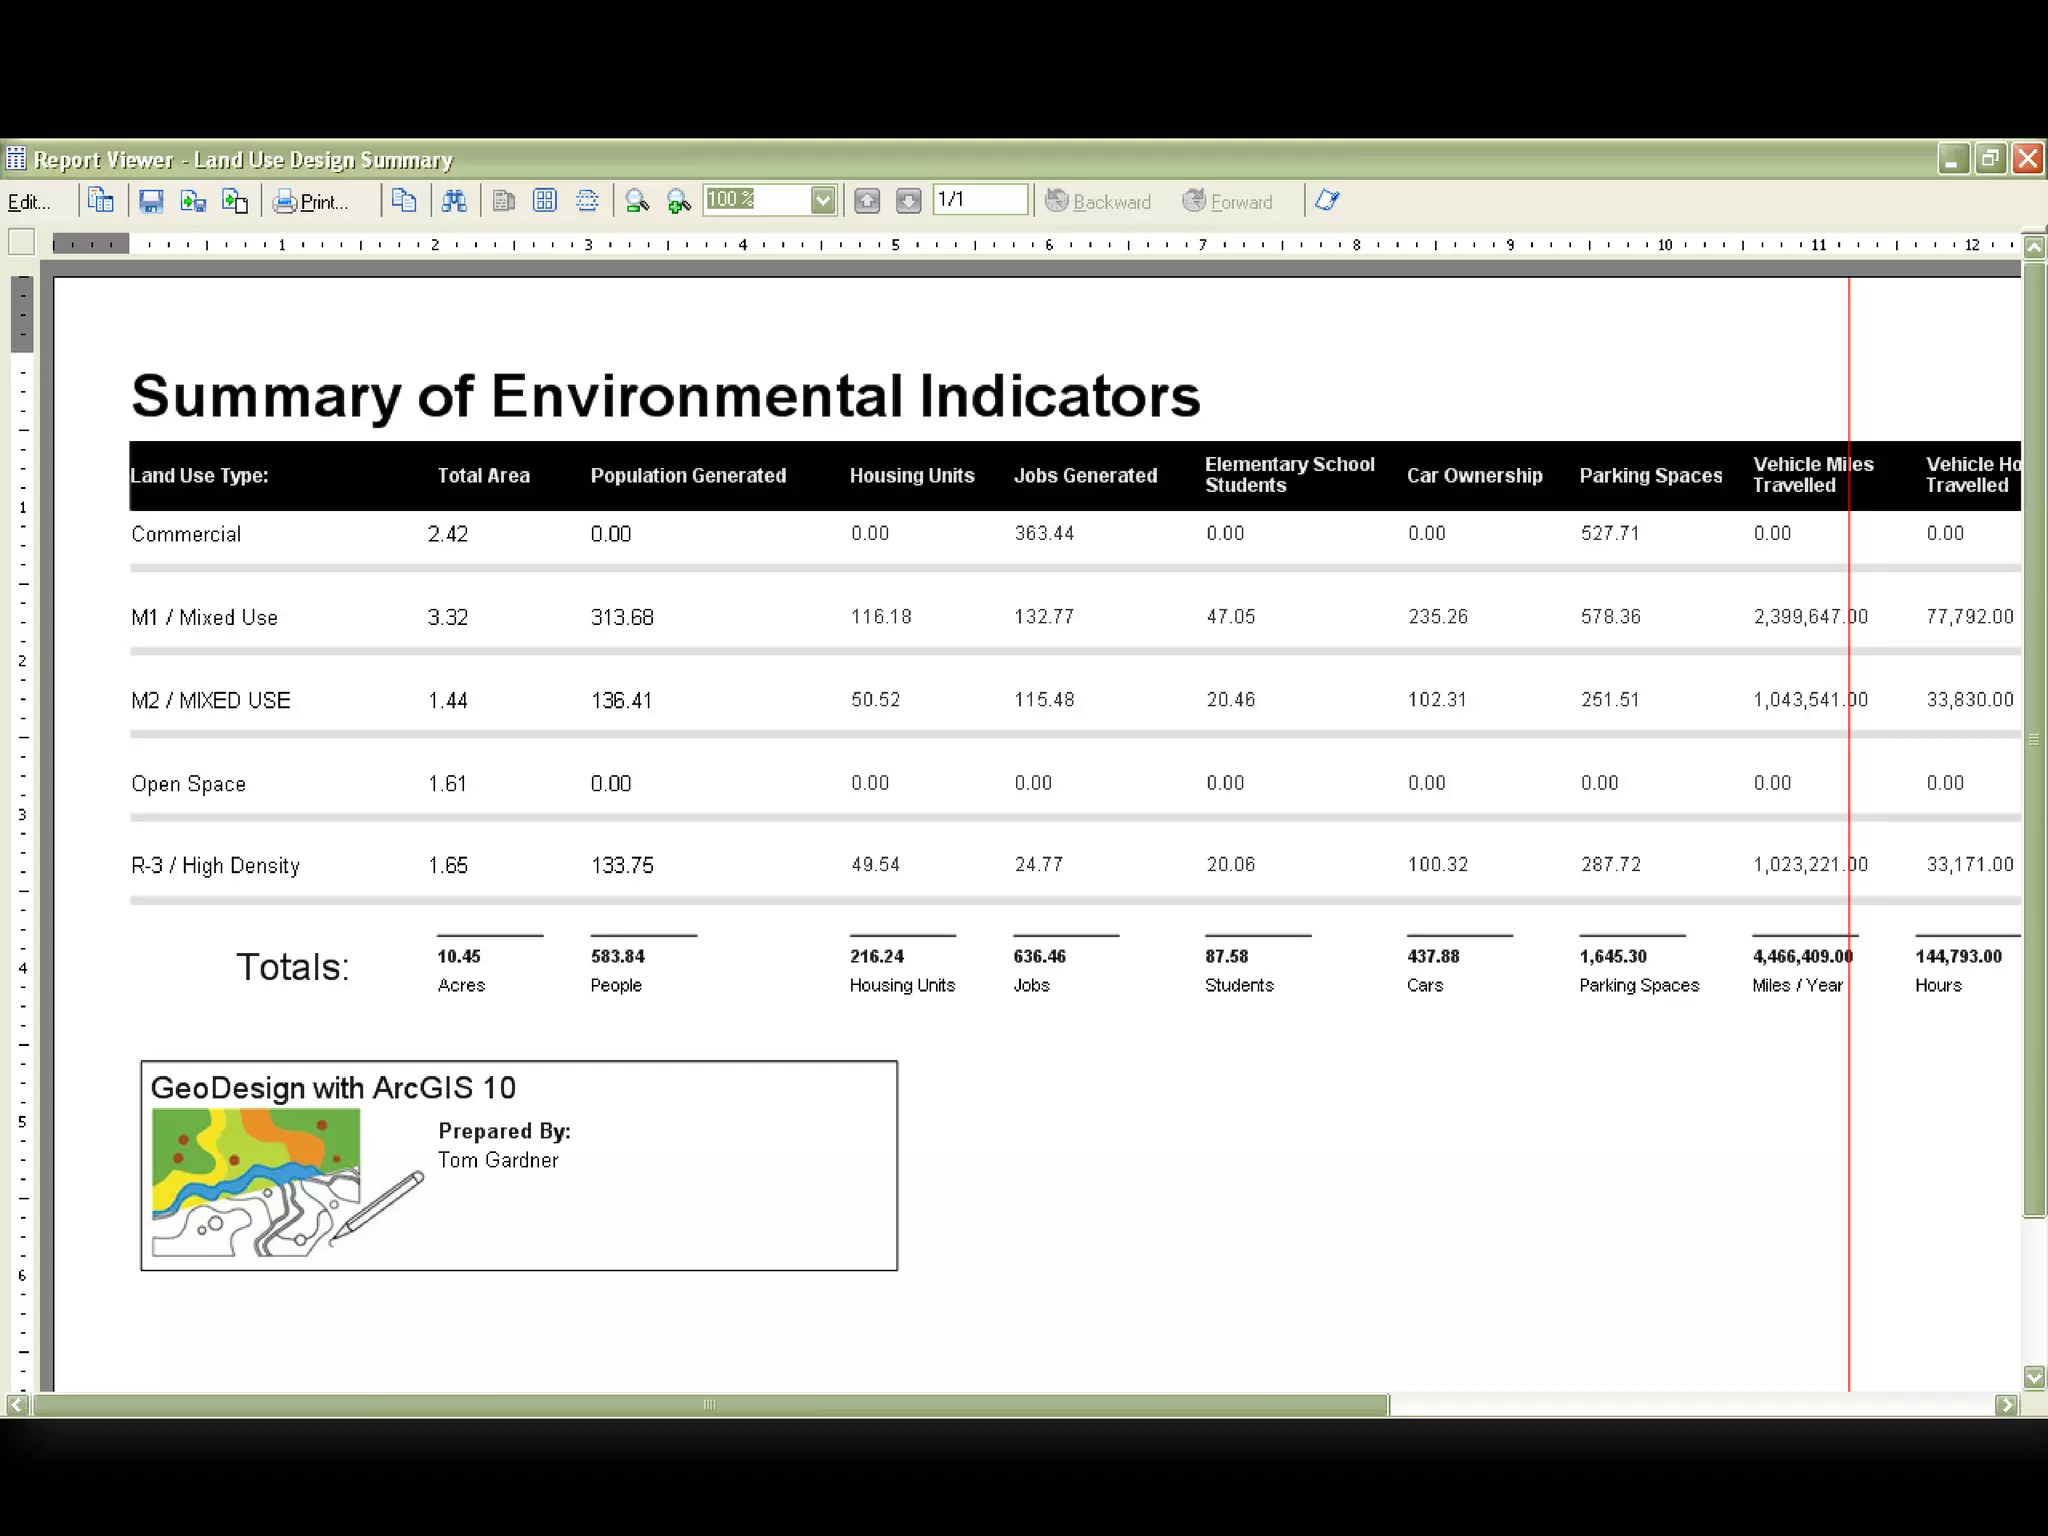This screenshot has width=2048, height=1536.
Task: Click the eraser icon at toolbar end
Action: pyautogui.click(x=1327, y=201)
